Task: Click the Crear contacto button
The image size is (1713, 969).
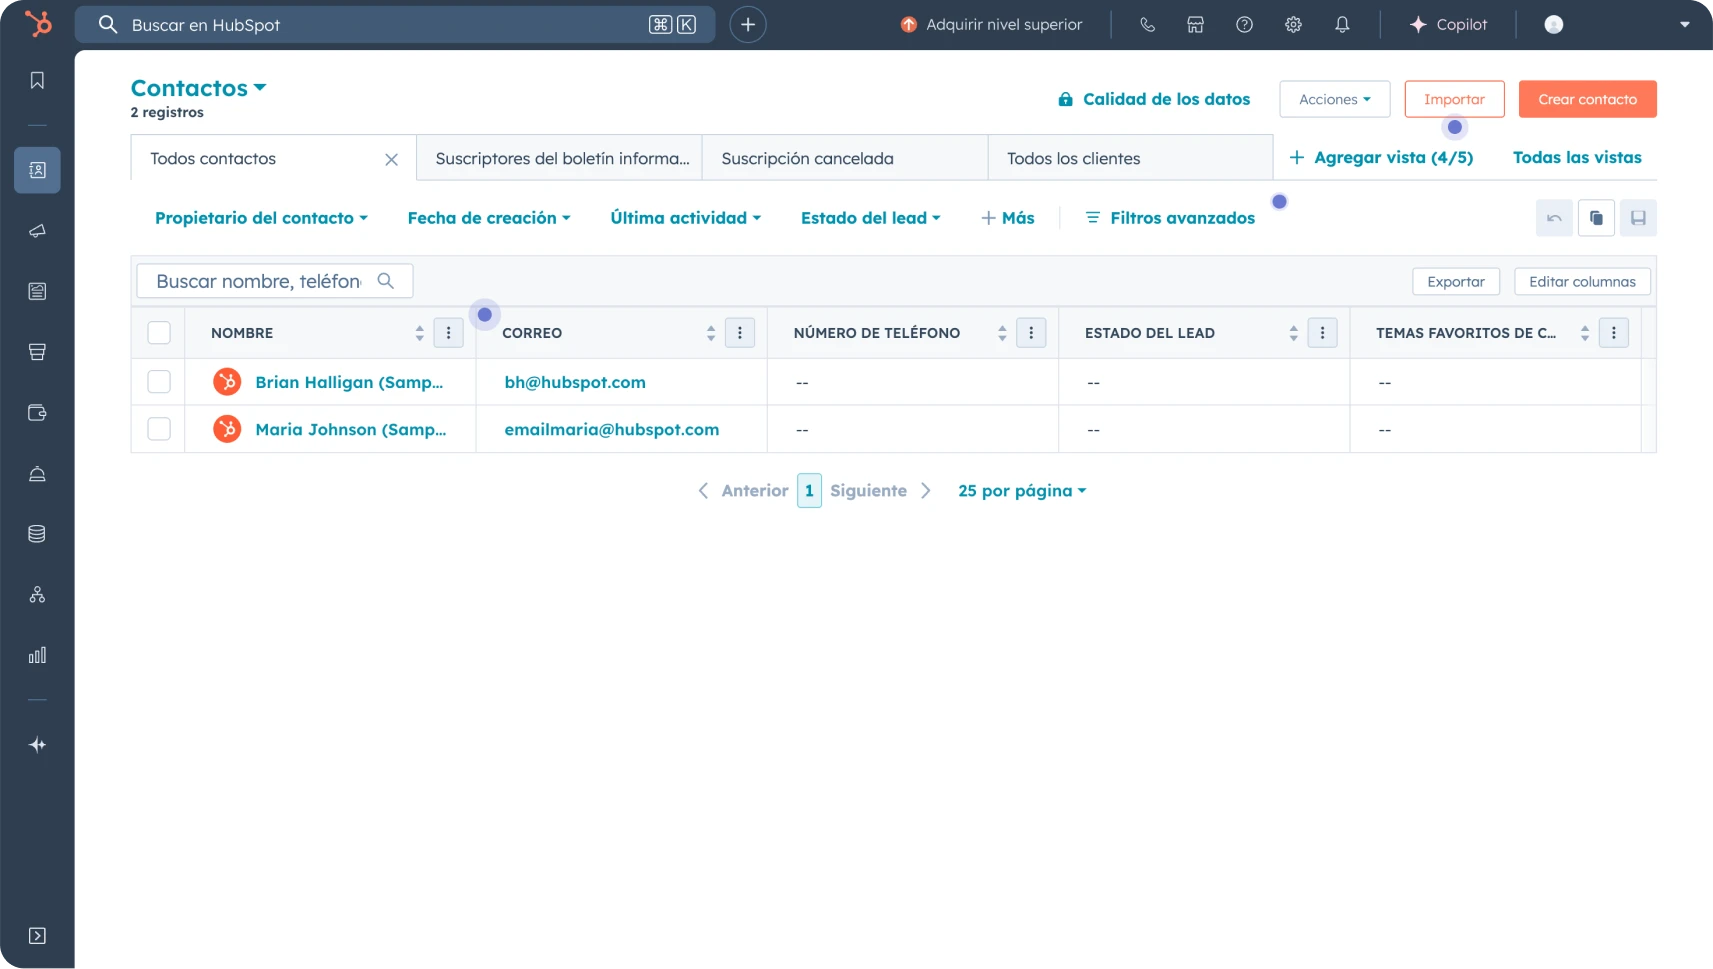Action: point(1587,99)
